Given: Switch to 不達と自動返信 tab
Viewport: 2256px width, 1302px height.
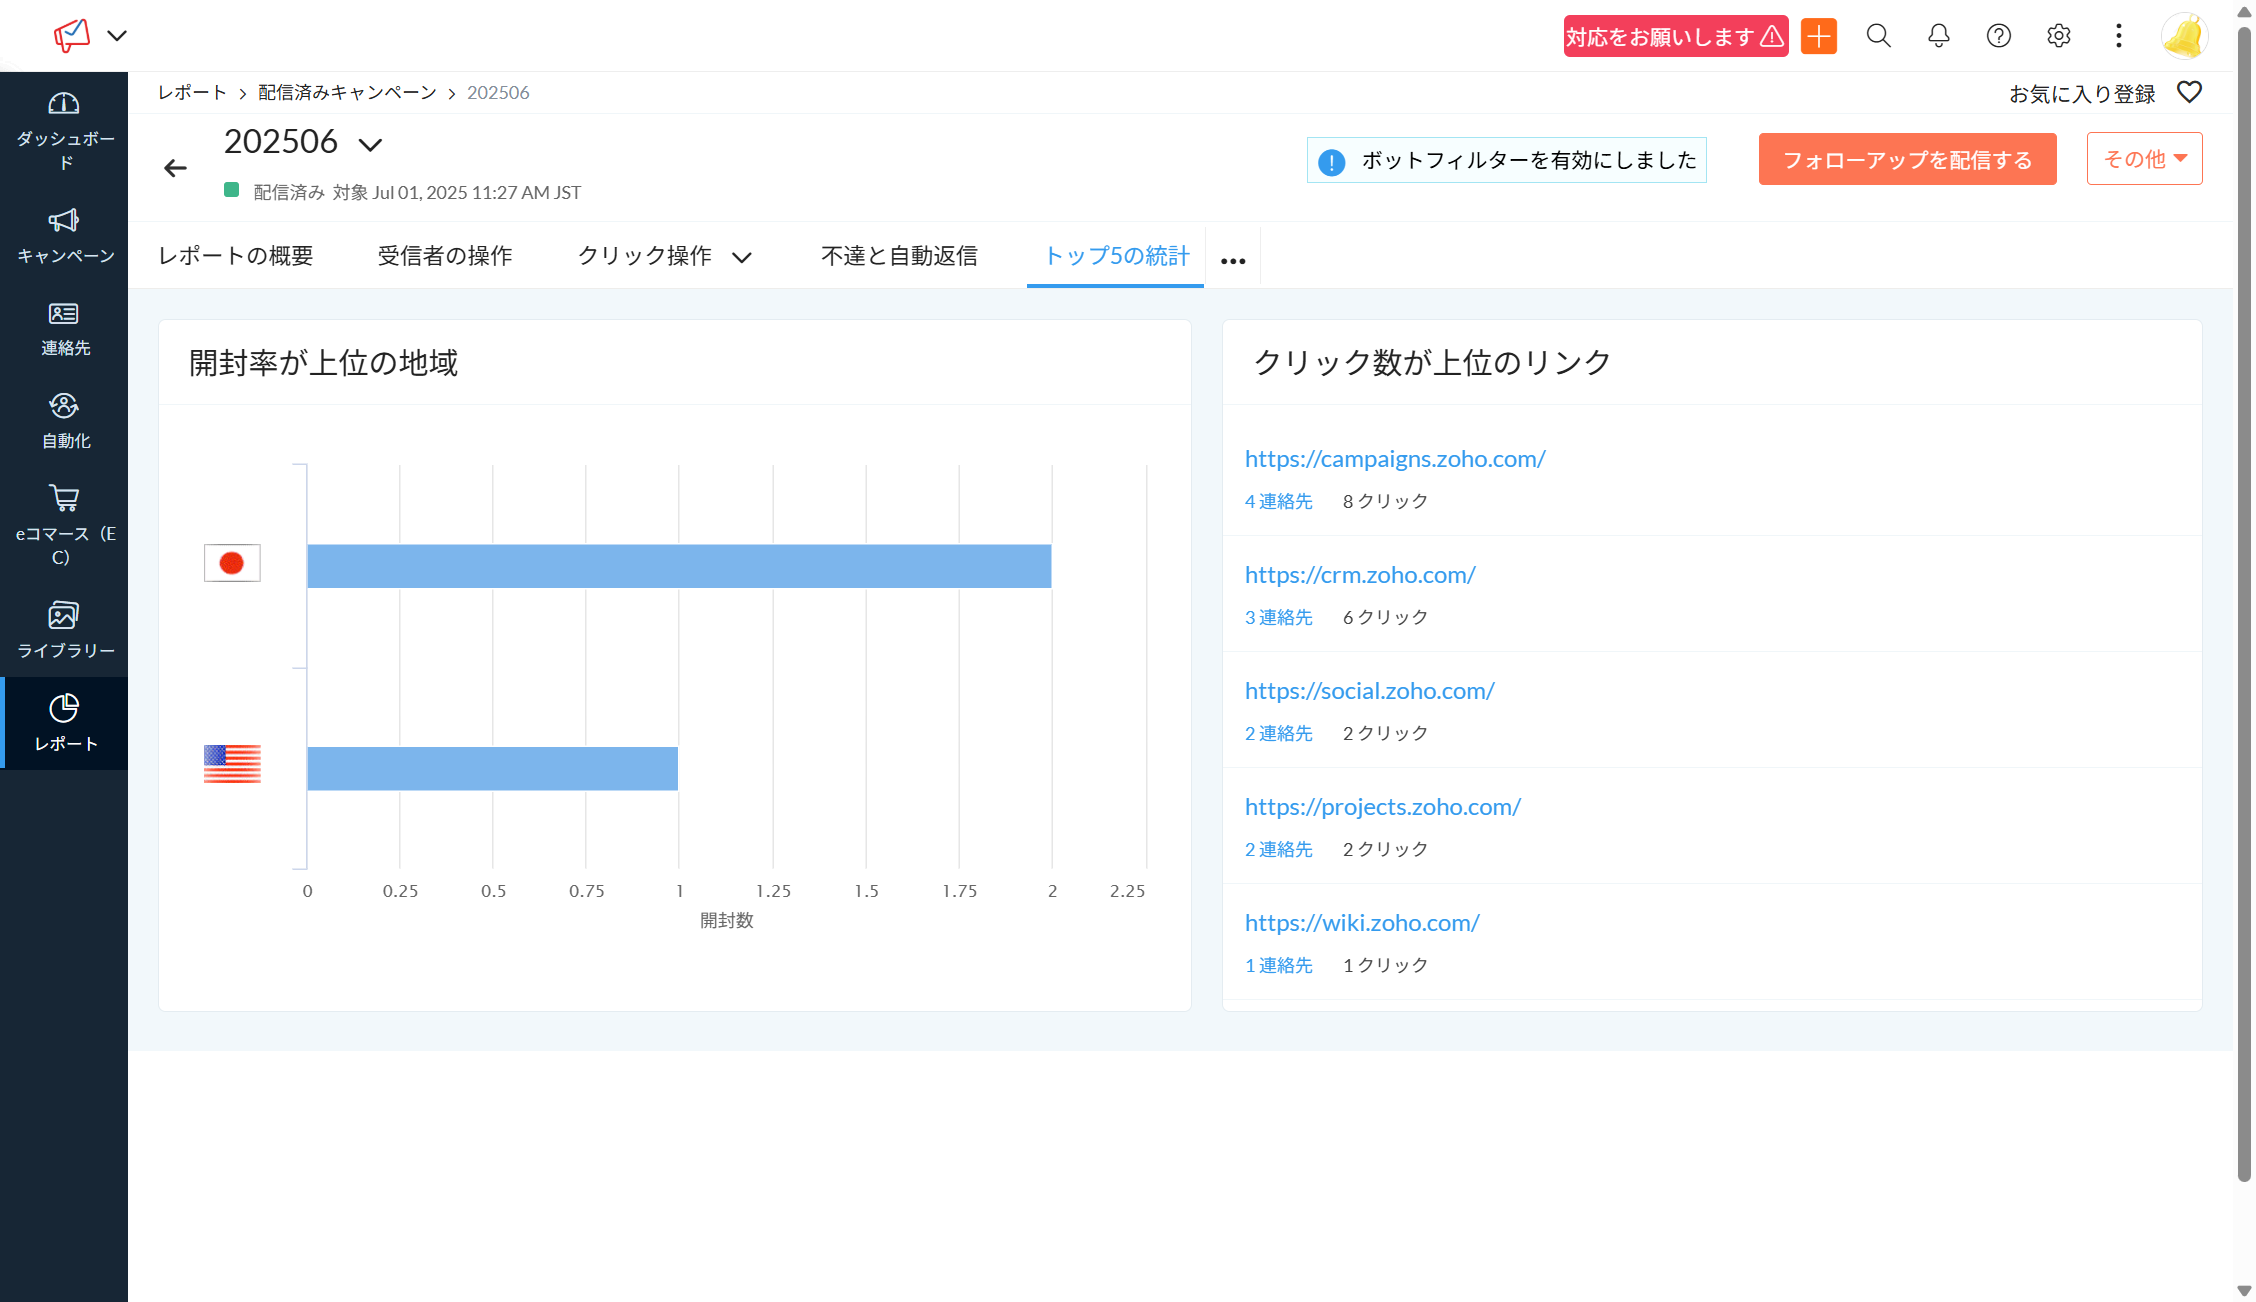Looking at the screenshot, I should click(899, 256).
